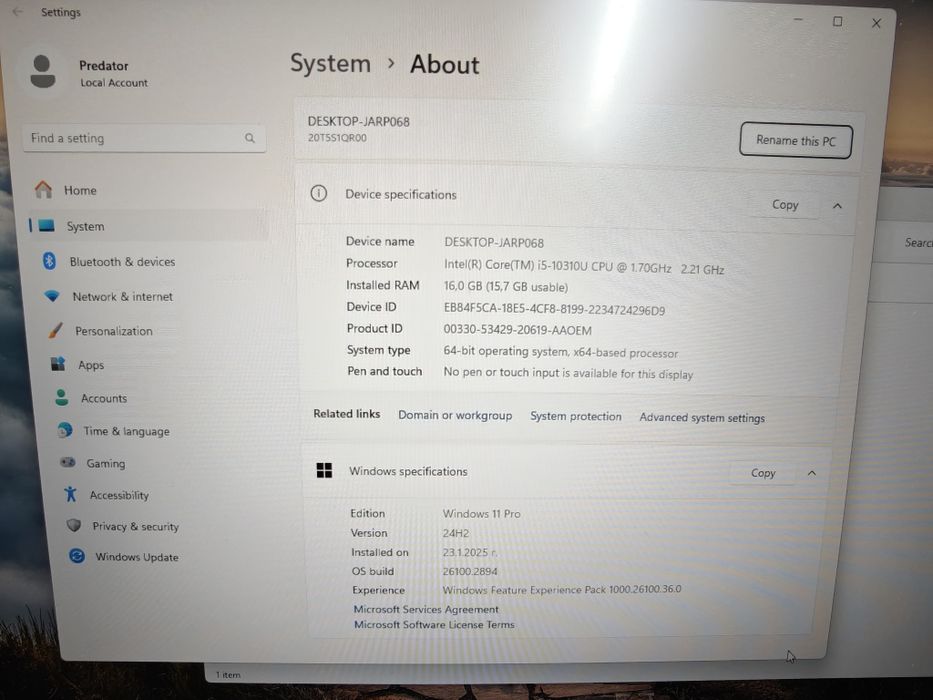Image resolution: width=933 pixels, height=700 pixels.
Task: Open Apps settings
Action: tap(91, 365)
